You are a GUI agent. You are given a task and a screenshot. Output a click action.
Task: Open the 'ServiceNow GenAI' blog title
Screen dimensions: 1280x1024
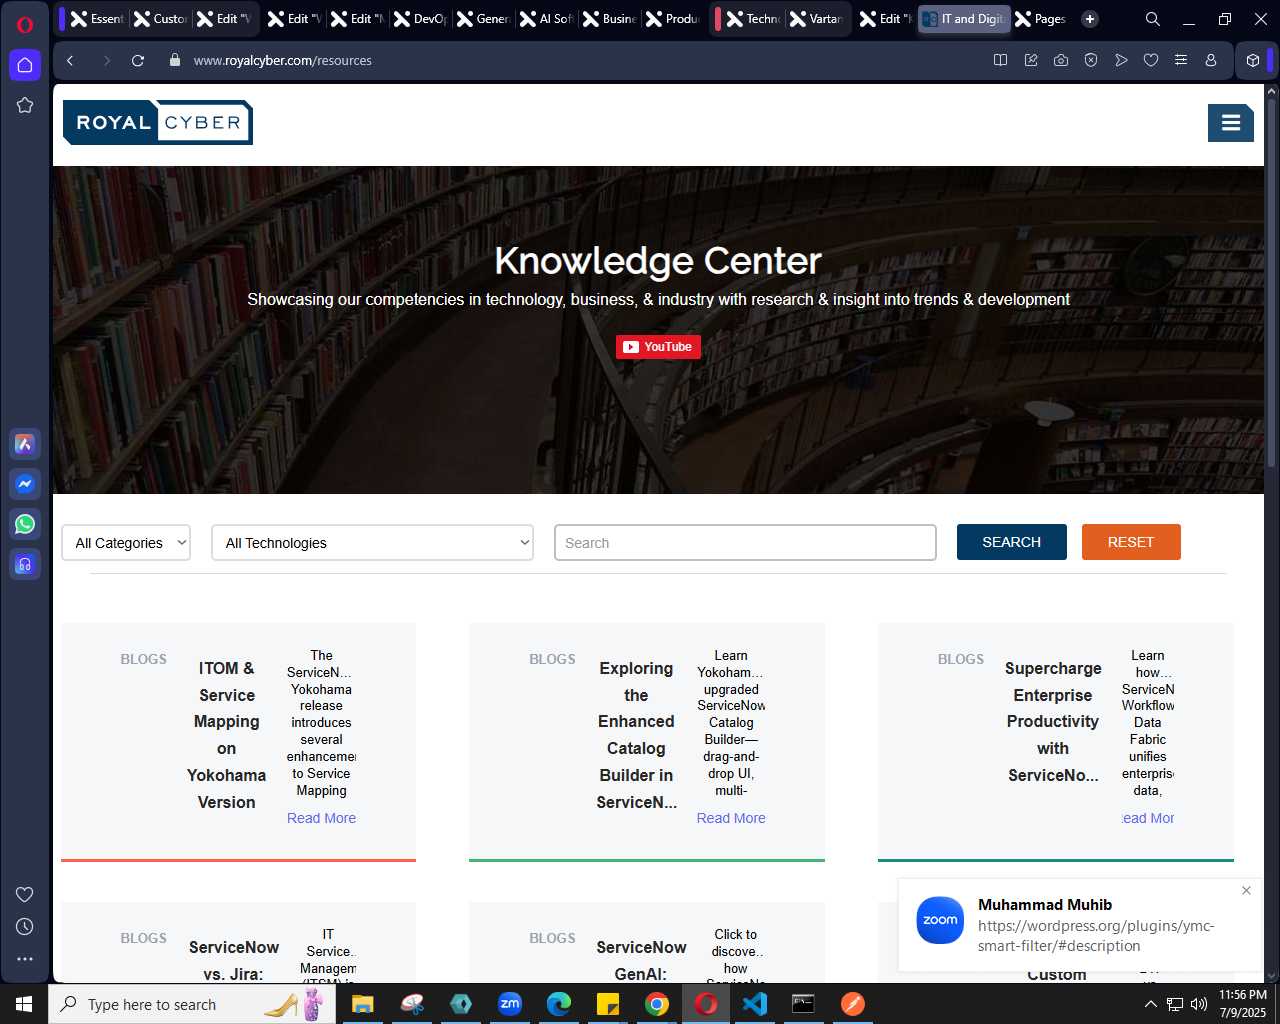click(641, 960)
